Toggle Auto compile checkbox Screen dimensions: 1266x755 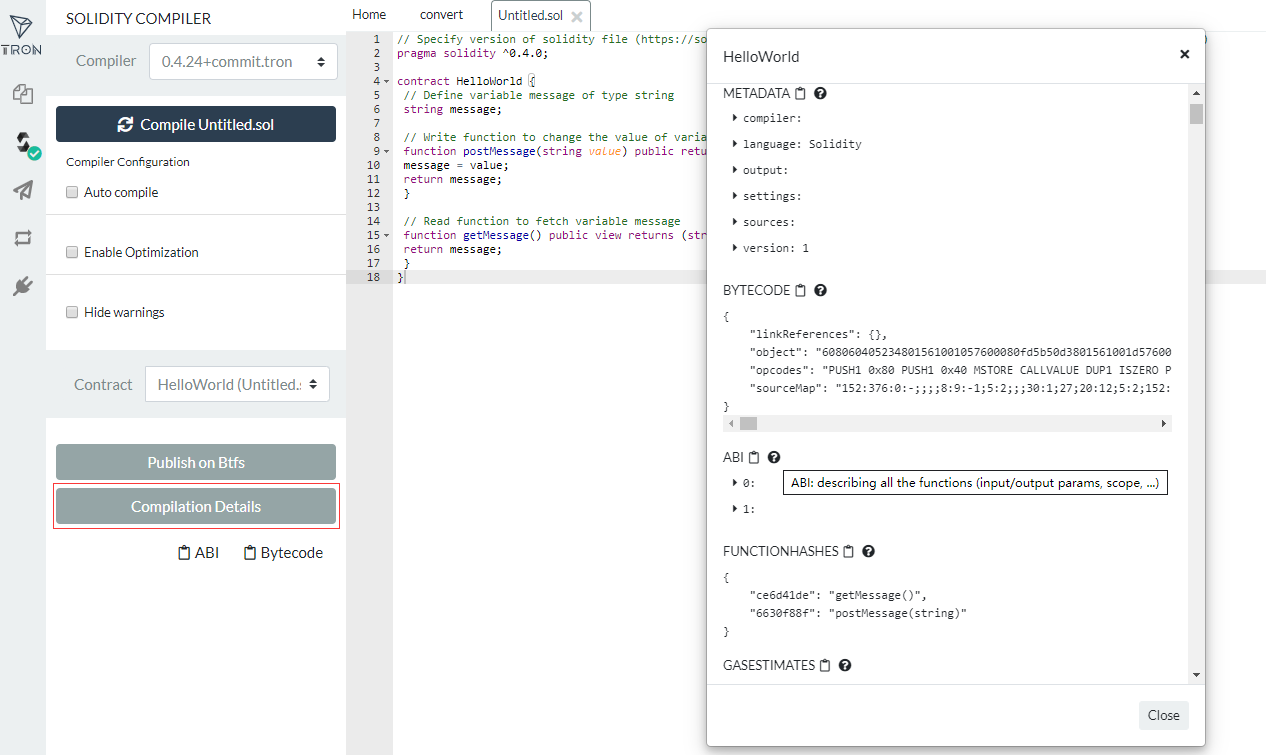72,192
